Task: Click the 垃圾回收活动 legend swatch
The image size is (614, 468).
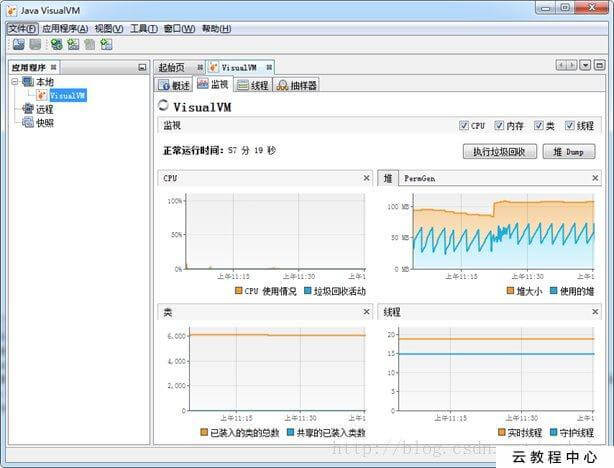Action: [x=308, y=291]
